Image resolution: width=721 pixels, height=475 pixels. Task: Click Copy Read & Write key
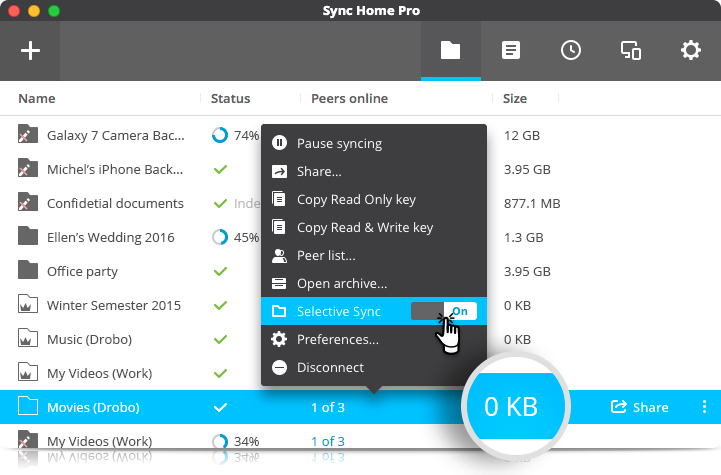point(364,228)
